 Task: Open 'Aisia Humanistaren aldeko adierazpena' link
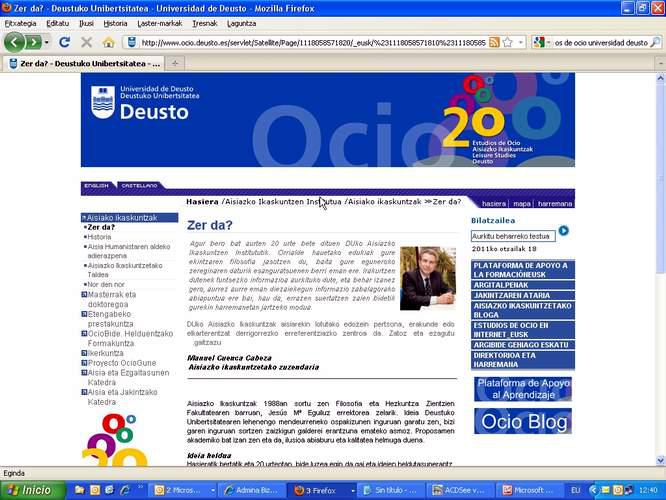129,251
